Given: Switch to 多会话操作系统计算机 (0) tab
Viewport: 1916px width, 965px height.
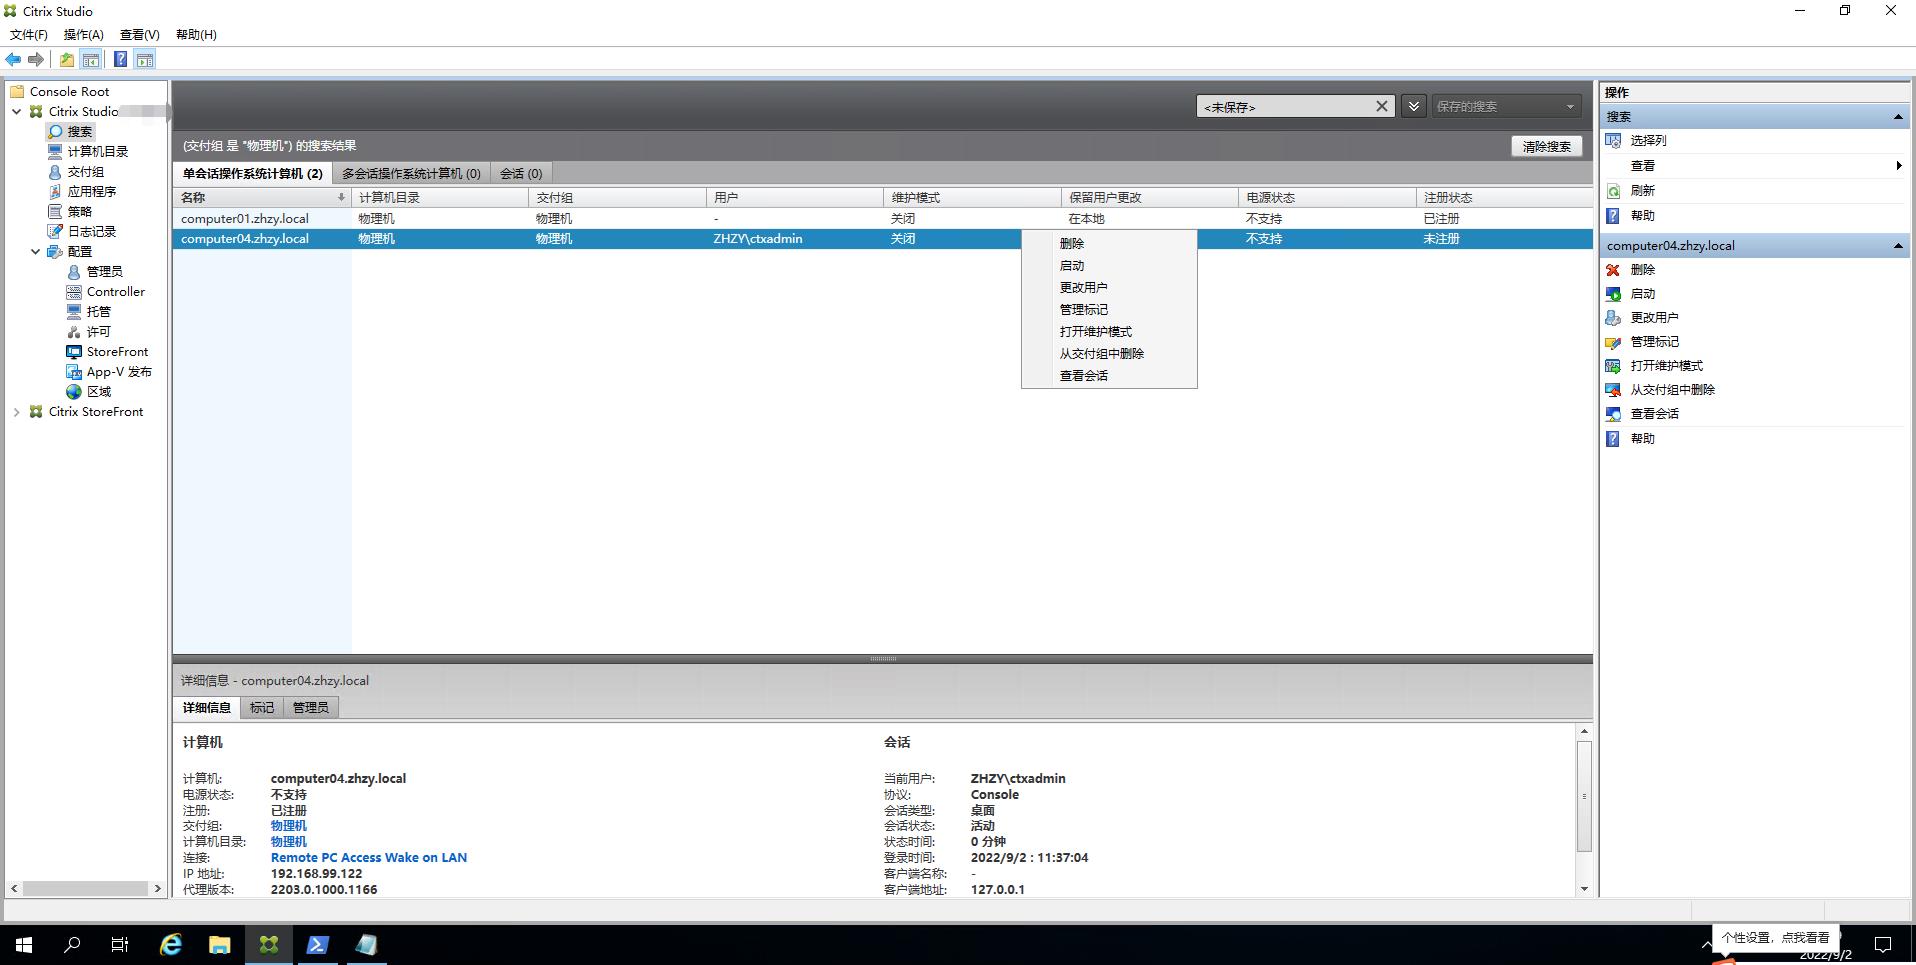Looking at the screenshot, I should point(411,173).
